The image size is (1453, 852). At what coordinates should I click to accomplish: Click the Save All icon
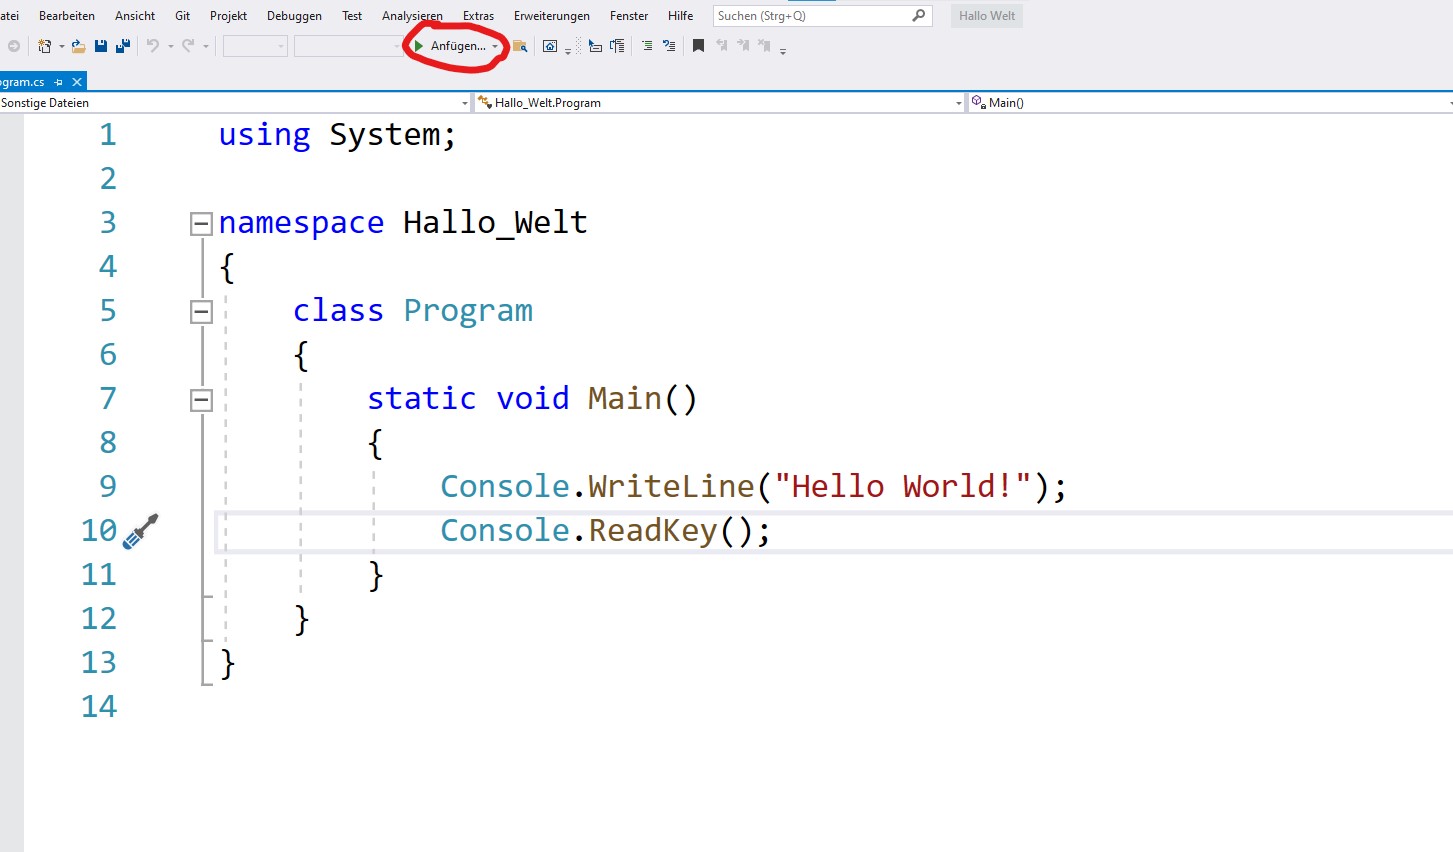pyautogui.click(x=123, y=46)
